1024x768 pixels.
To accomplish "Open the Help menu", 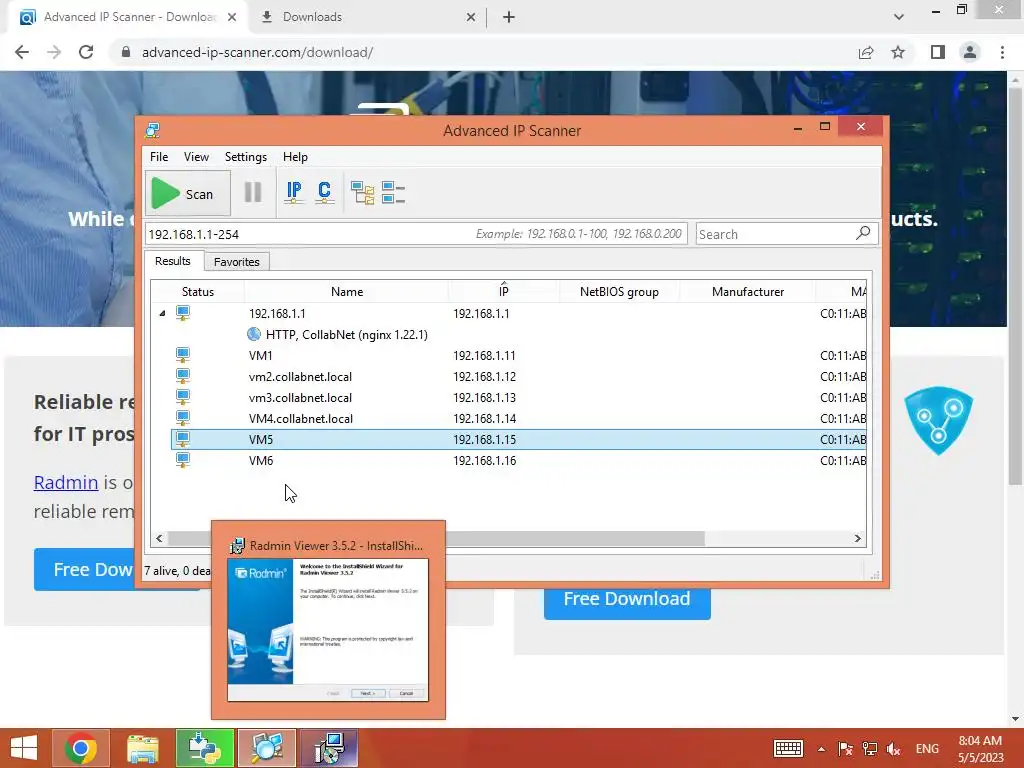I will (295, 157).
